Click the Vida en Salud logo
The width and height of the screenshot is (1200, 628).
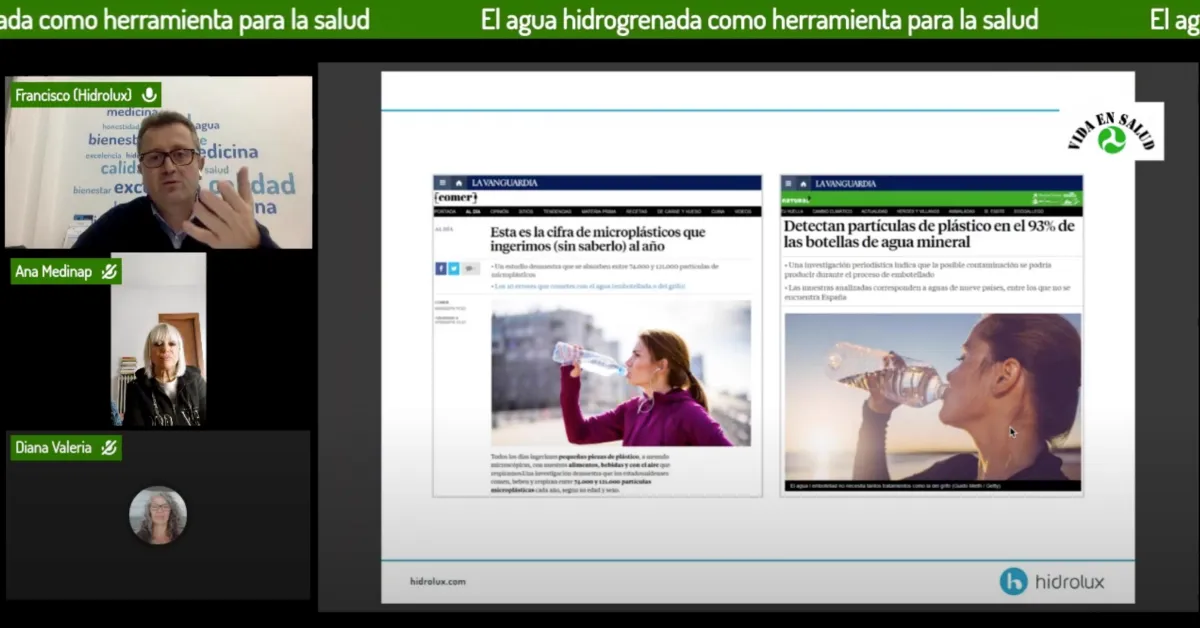pyautogui.click(x=1111, y=131)
